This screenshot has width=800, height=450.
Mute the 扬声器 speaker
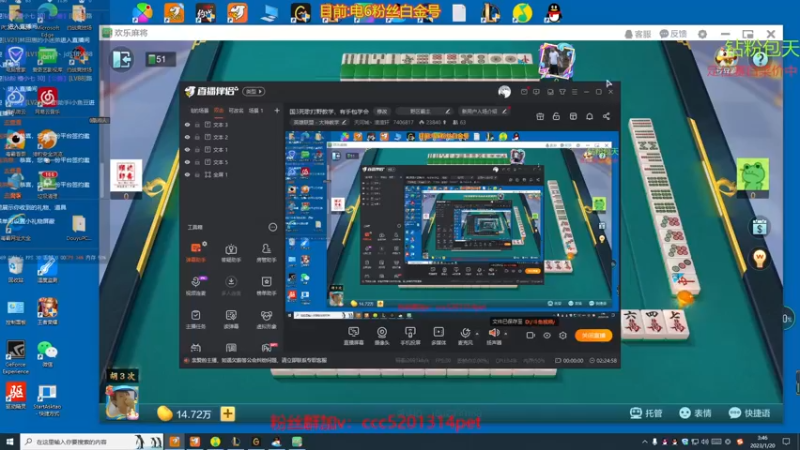[x=493, y=336]
